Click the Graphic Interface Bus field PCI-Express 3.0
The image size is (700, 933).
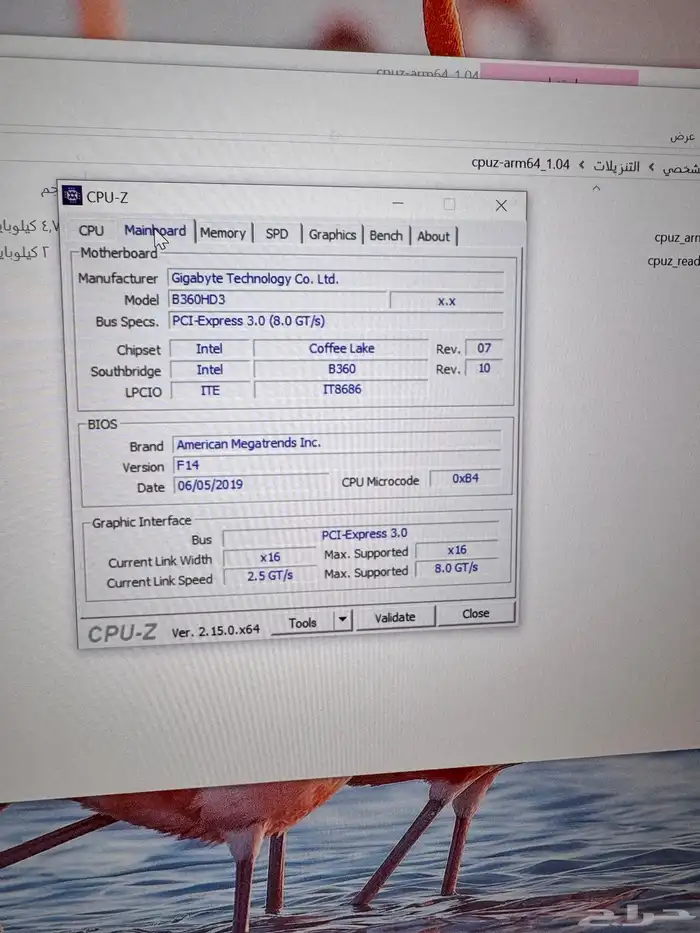[x=361, y=535]
